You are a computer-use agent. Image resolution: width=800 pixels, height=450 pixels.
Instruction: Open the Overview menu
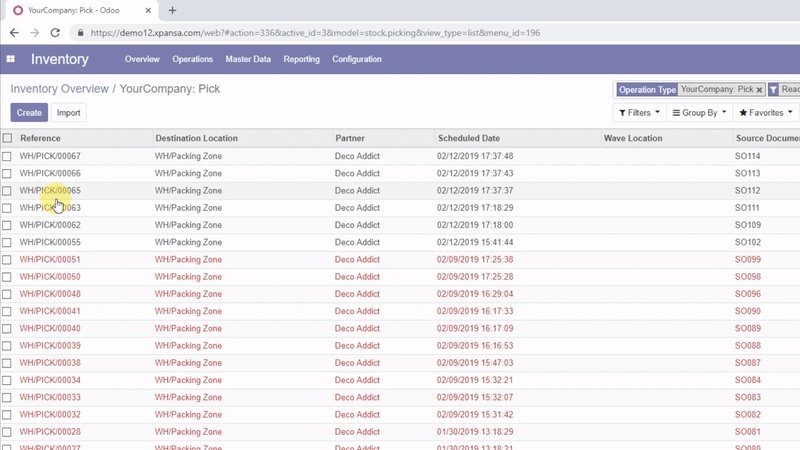142,59
